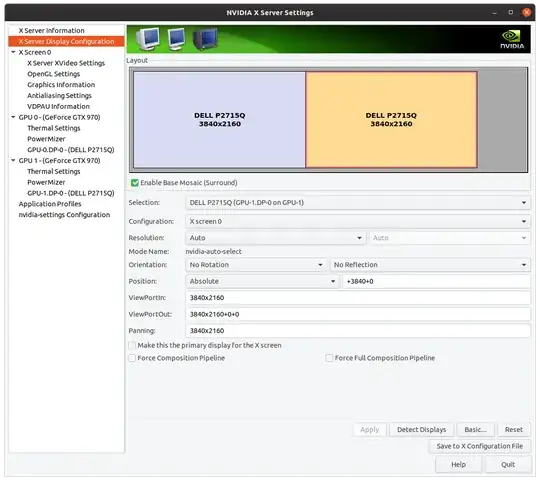Open the No Reflection dropdown

click(x=430, y=264)
